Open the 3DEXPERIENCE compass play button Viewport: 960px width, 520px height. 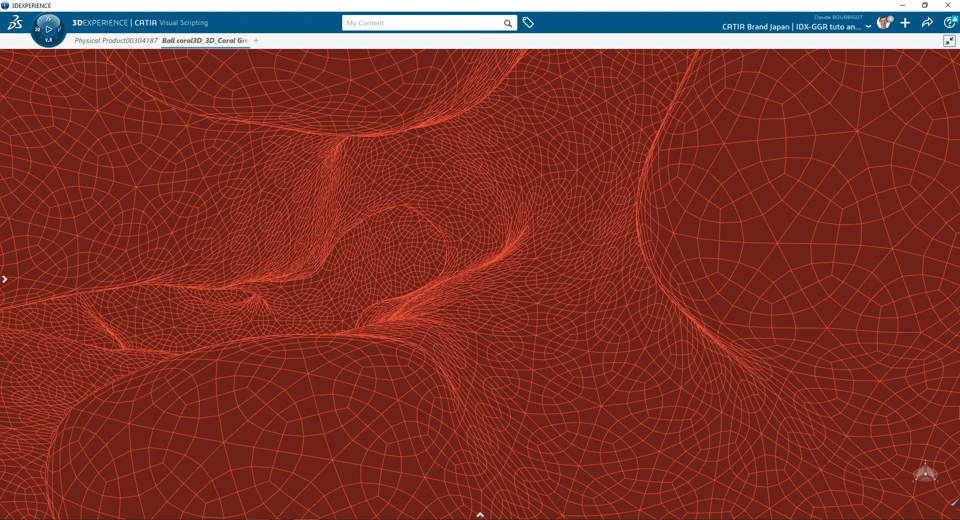coord(49,29)
